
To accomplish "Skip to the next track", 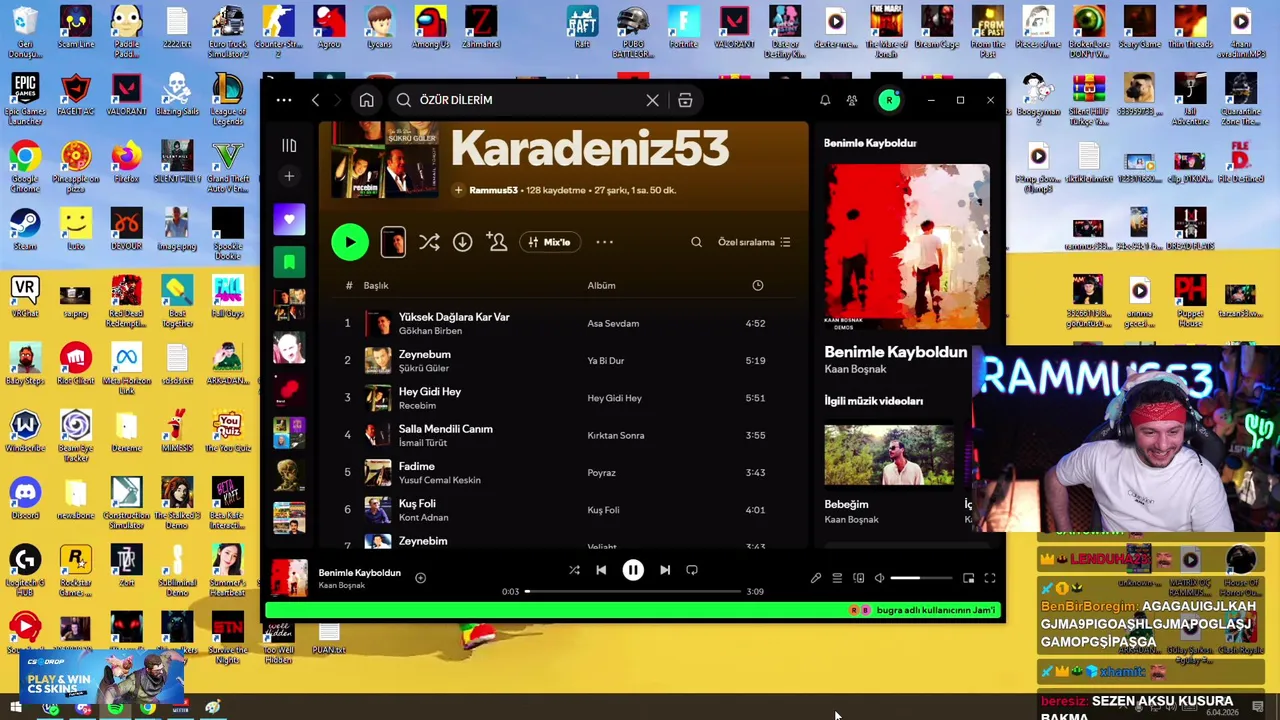I will coord(665,570).
